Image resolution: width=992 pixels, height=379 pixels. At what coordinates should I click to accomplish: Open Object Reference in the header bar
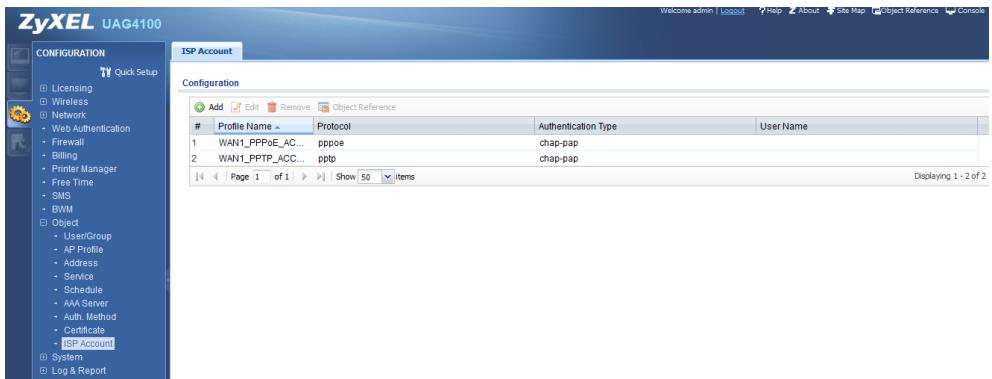tap(905, 11)
